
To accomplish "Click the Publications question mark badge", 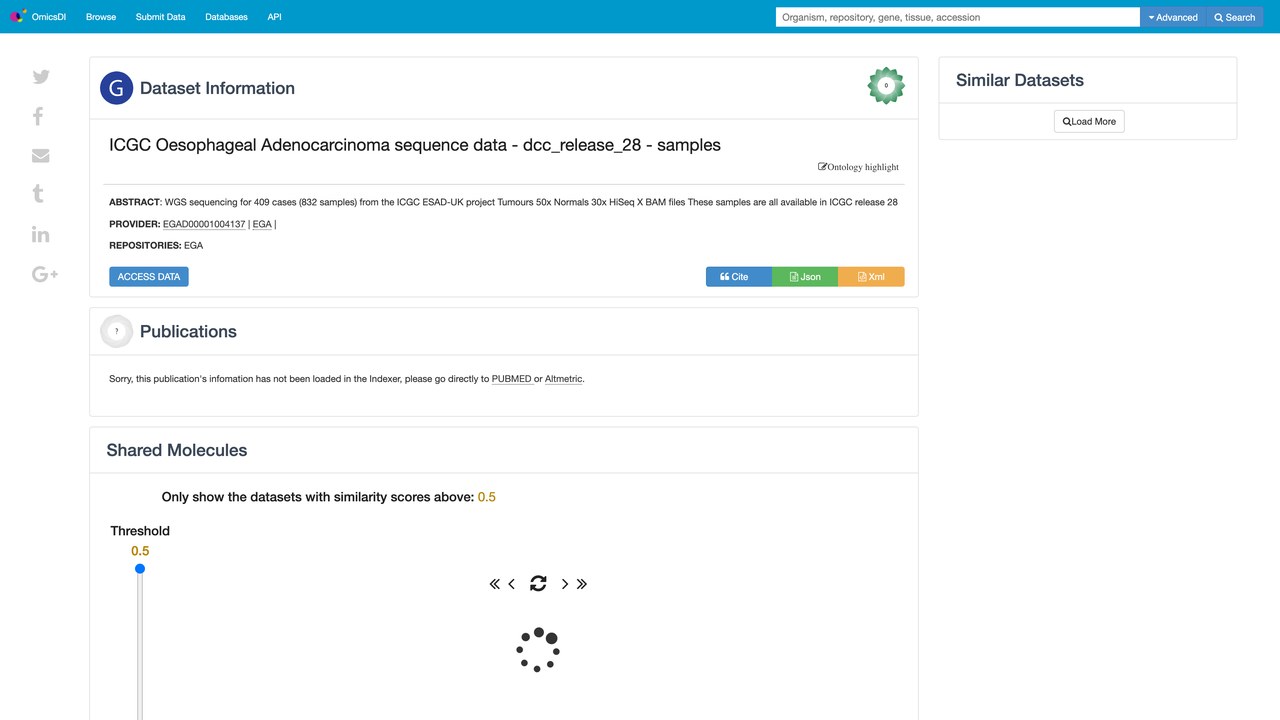I will coord(117,331).
